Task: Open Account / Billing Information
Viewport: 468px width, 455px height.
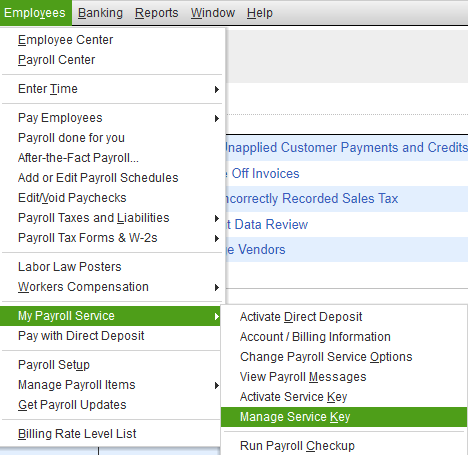Action: [x=344, y=337]
